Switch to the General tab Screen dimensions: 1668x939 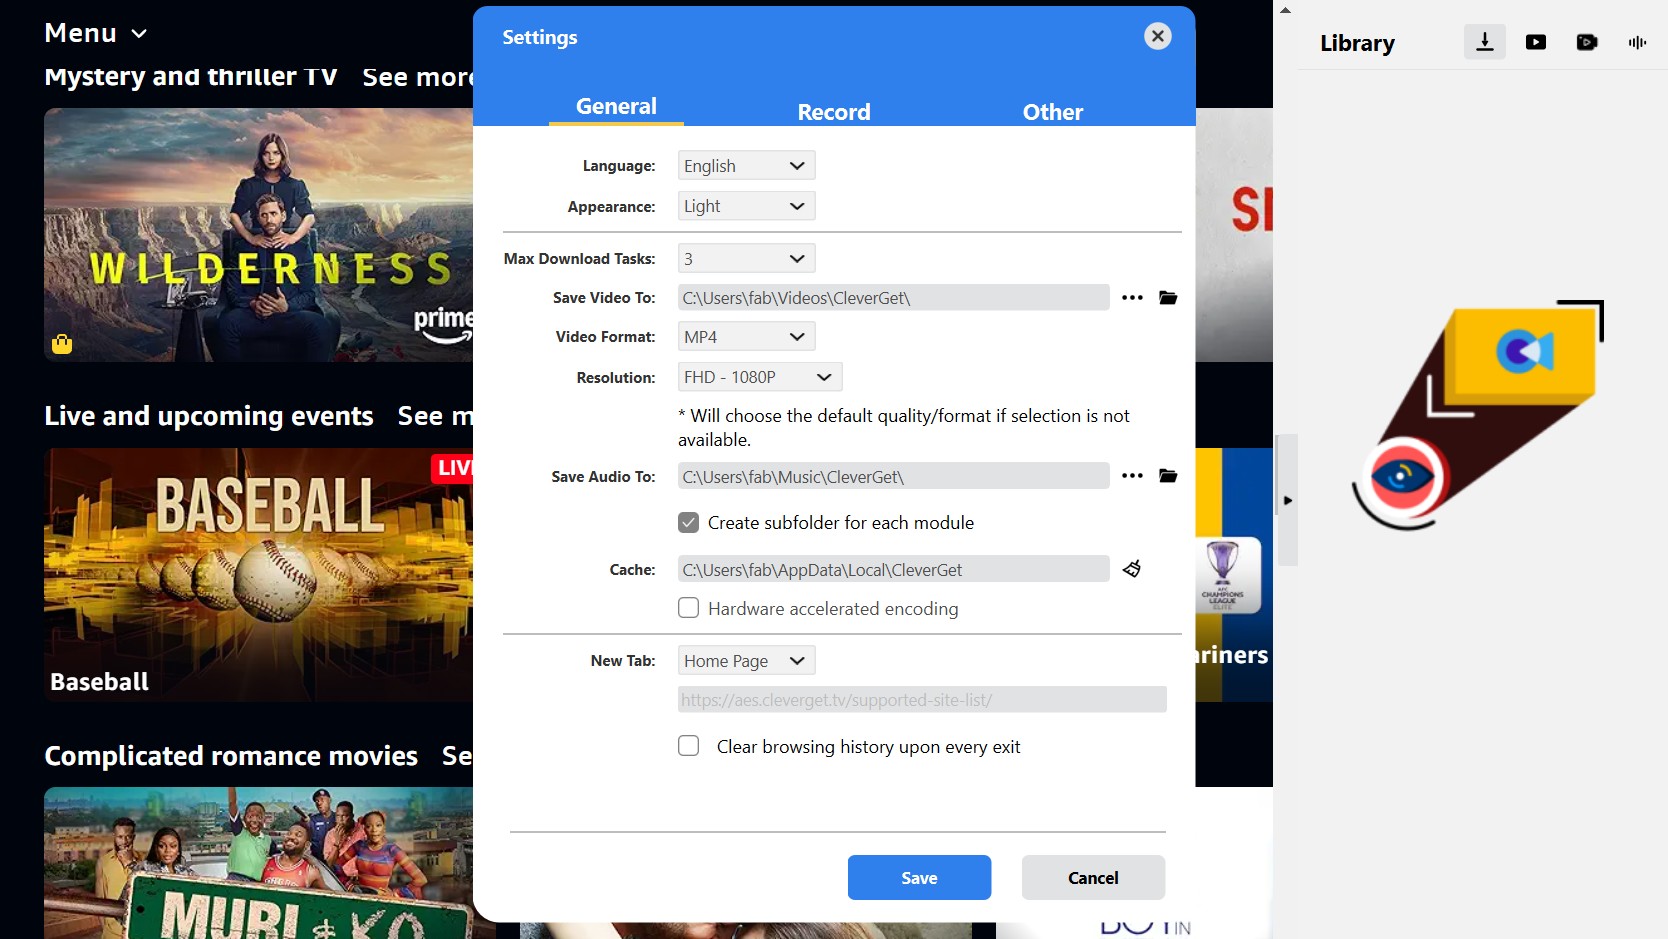(616, 106)
